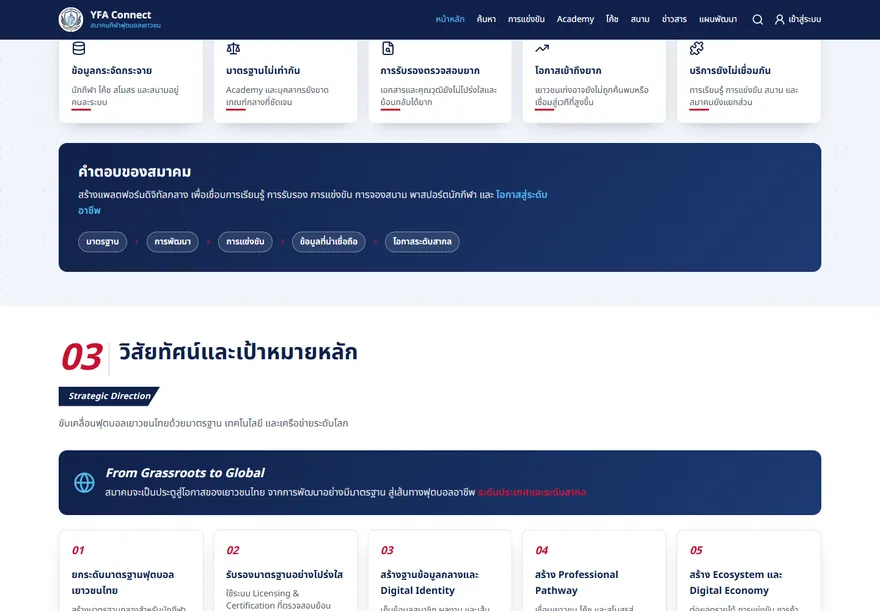
Task: Open the โค้ช navigation item
Action: 612,19
